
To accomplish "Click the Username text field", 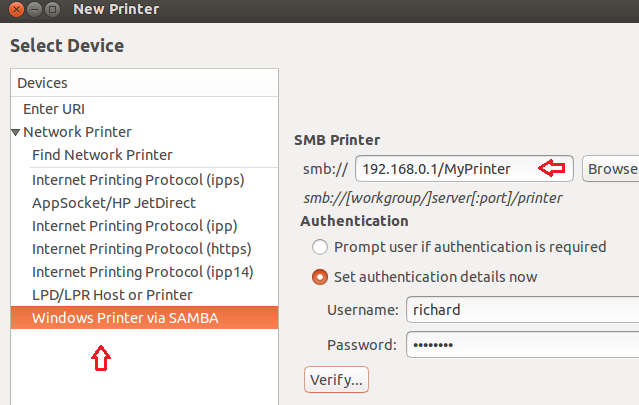I will pyautogui.click(x=520, y=311).
